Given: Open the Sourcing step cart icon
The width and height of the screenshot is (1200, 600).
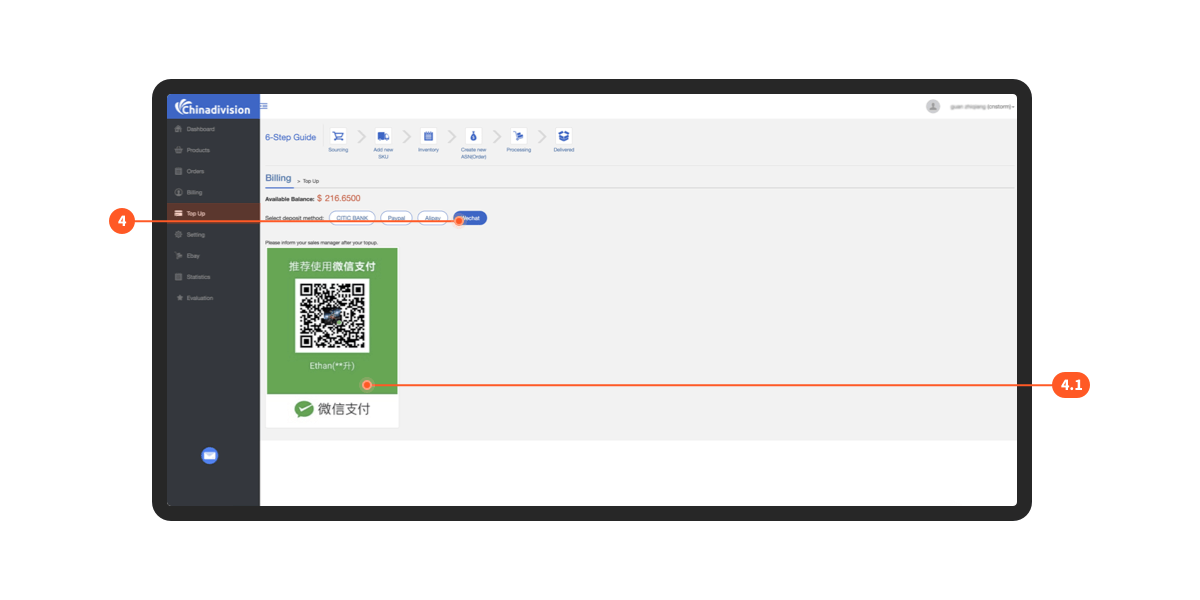Looking at the screenshot, I should click(338, 136).
